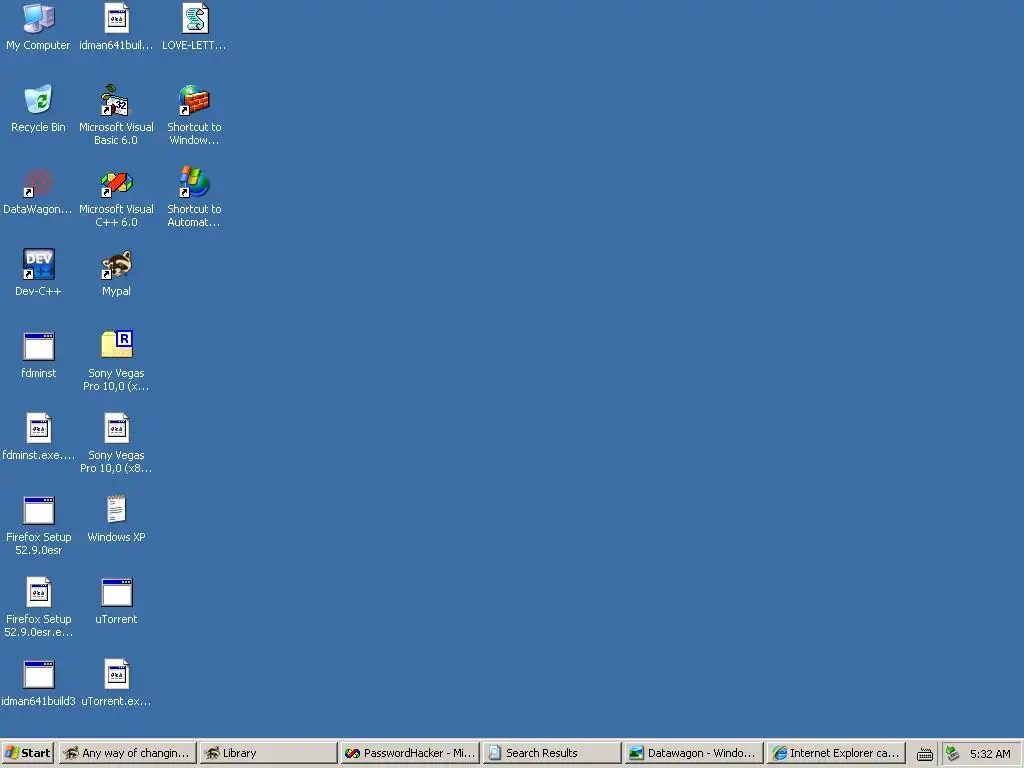Click the keyboard icon in the system tray

pos(924,754)
